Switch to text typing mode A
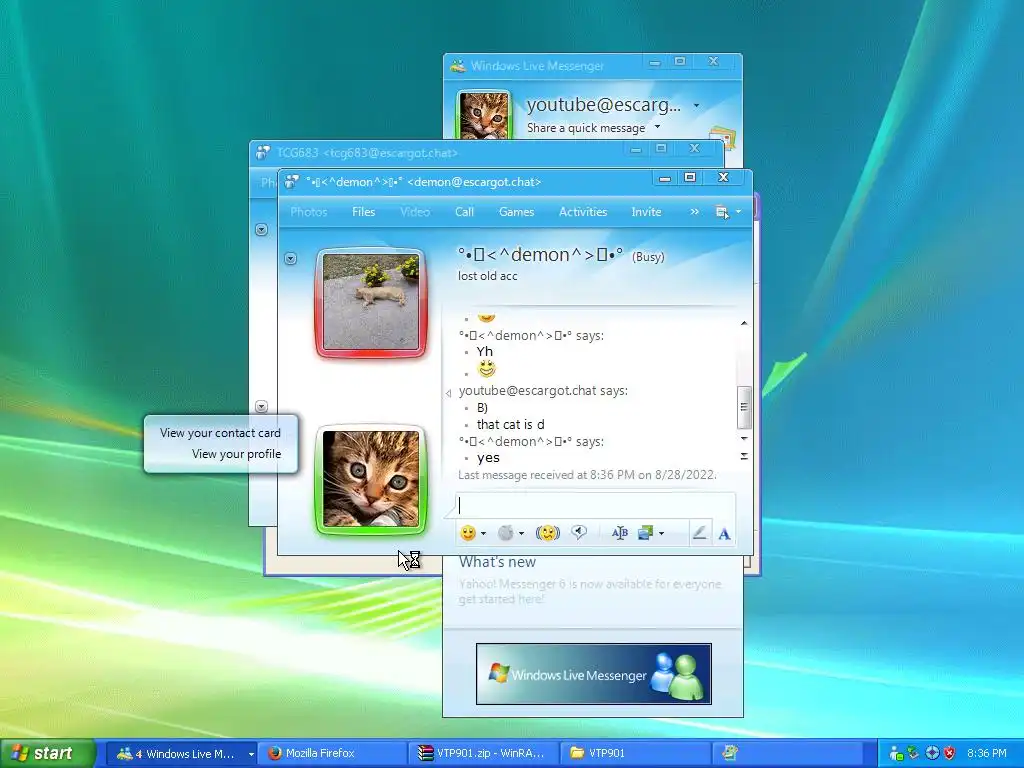The width and height of the screenshot is (1024, 768). tap(724, 534)
